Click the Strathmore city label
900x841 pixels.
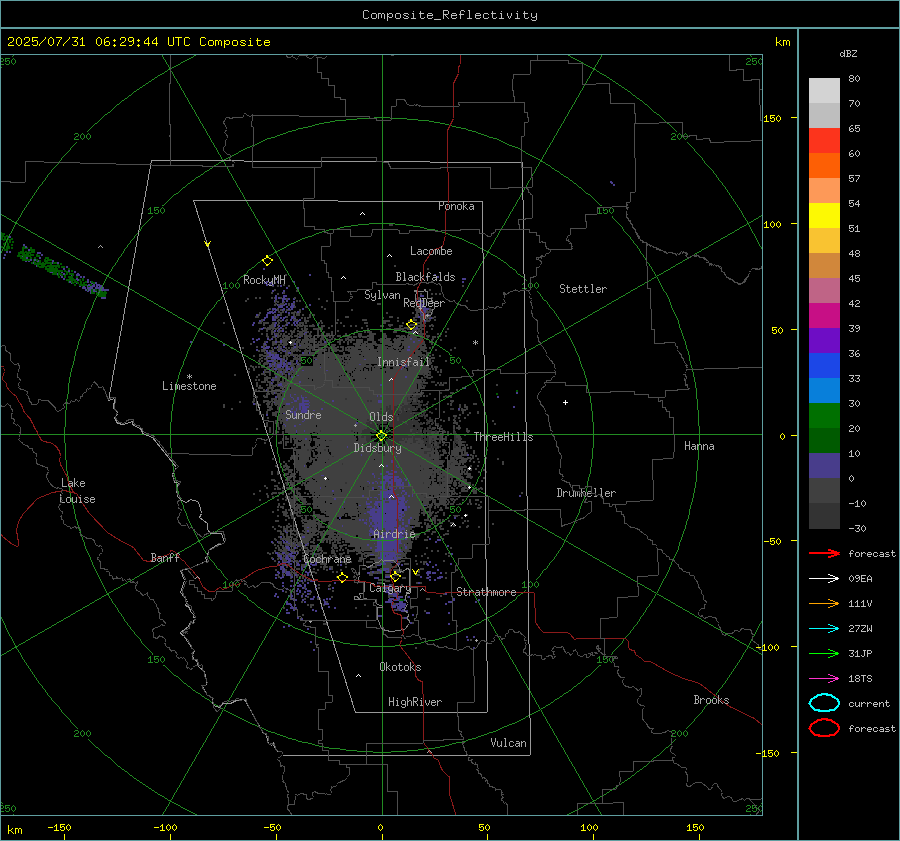pyautogui.click(x=486, y=592)
